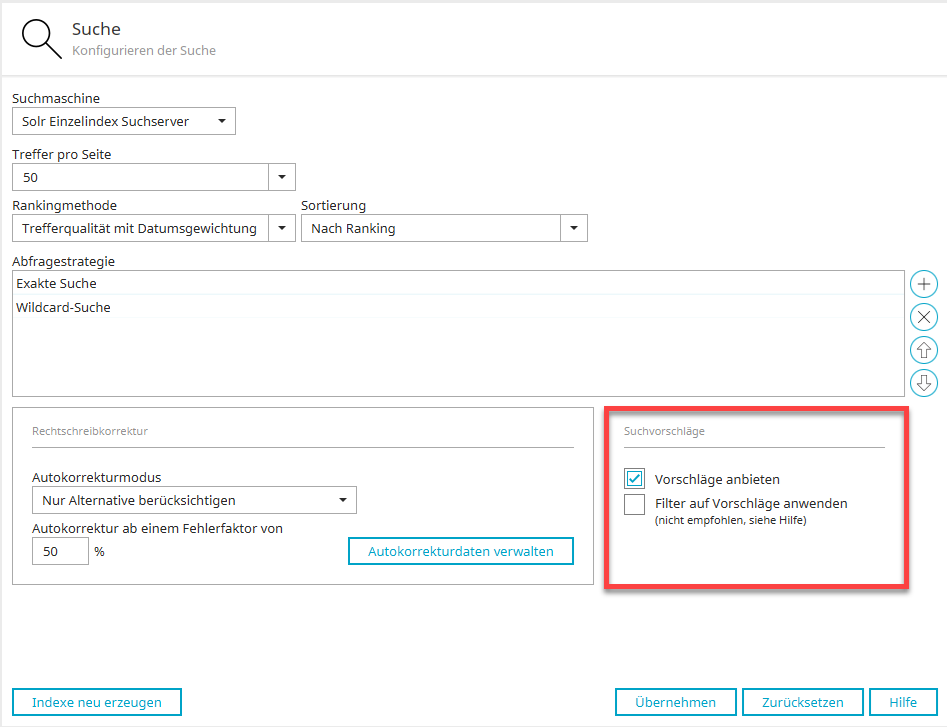
Task: Open the Autokorrekturmodus dropdown
Action: coord(194,500)
